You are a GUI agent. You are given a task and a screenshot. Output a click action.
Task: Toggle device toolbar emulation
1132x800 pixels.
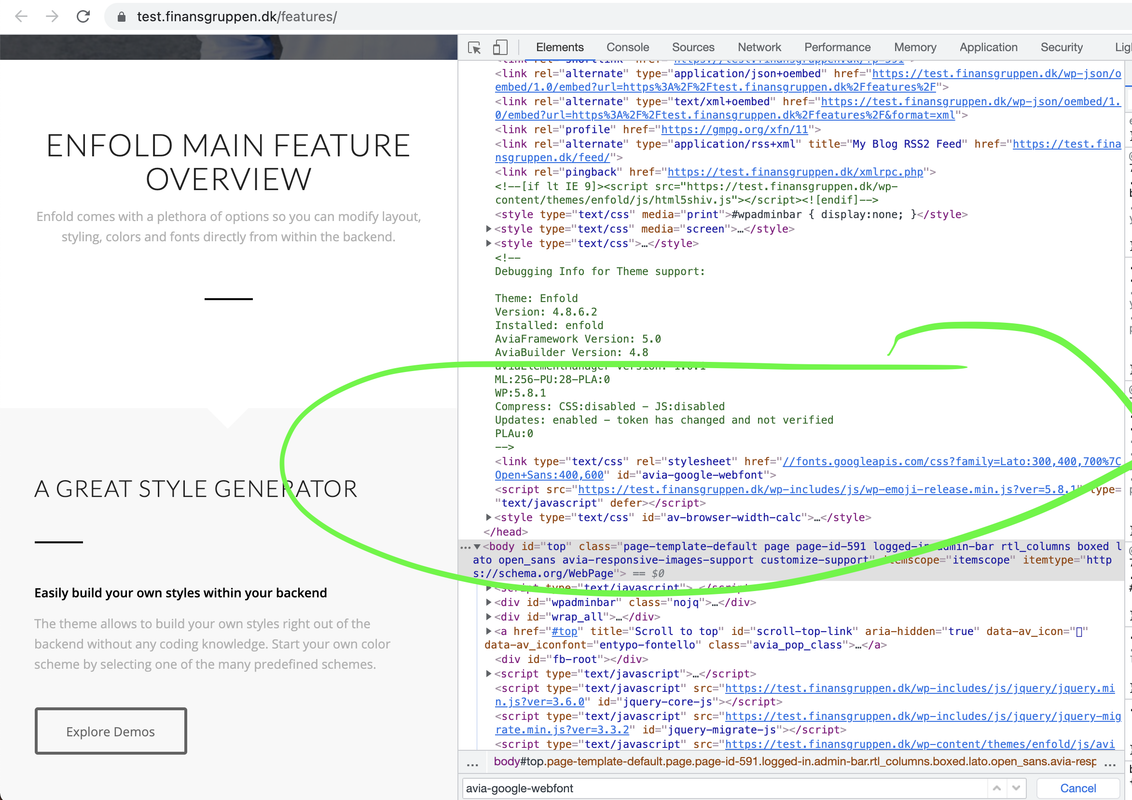(500, 47)
